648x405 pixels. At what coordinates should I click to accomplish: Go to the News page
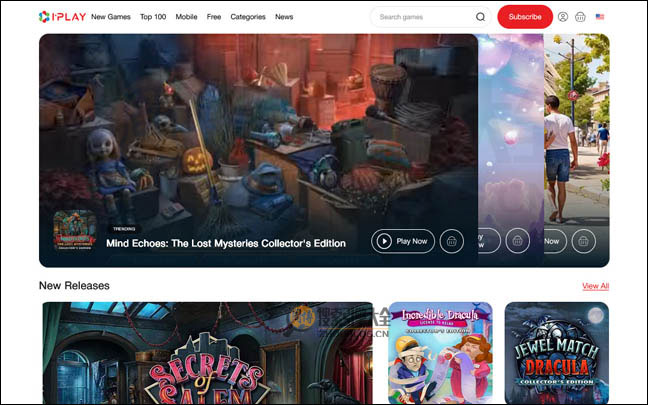point(284,17)
